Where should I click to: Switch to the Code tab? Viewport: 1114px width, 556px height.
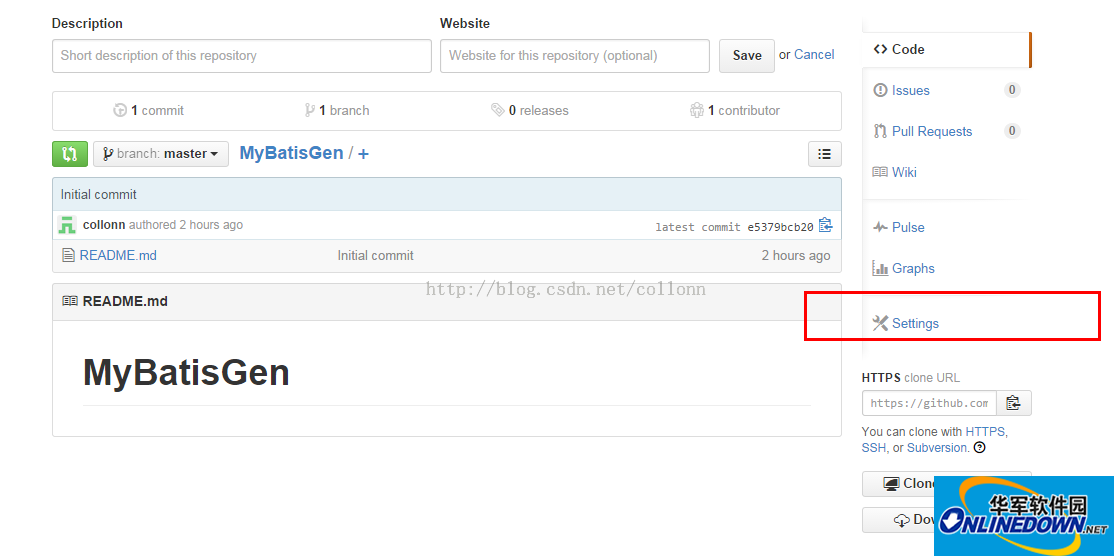click(x=945, y=49)
